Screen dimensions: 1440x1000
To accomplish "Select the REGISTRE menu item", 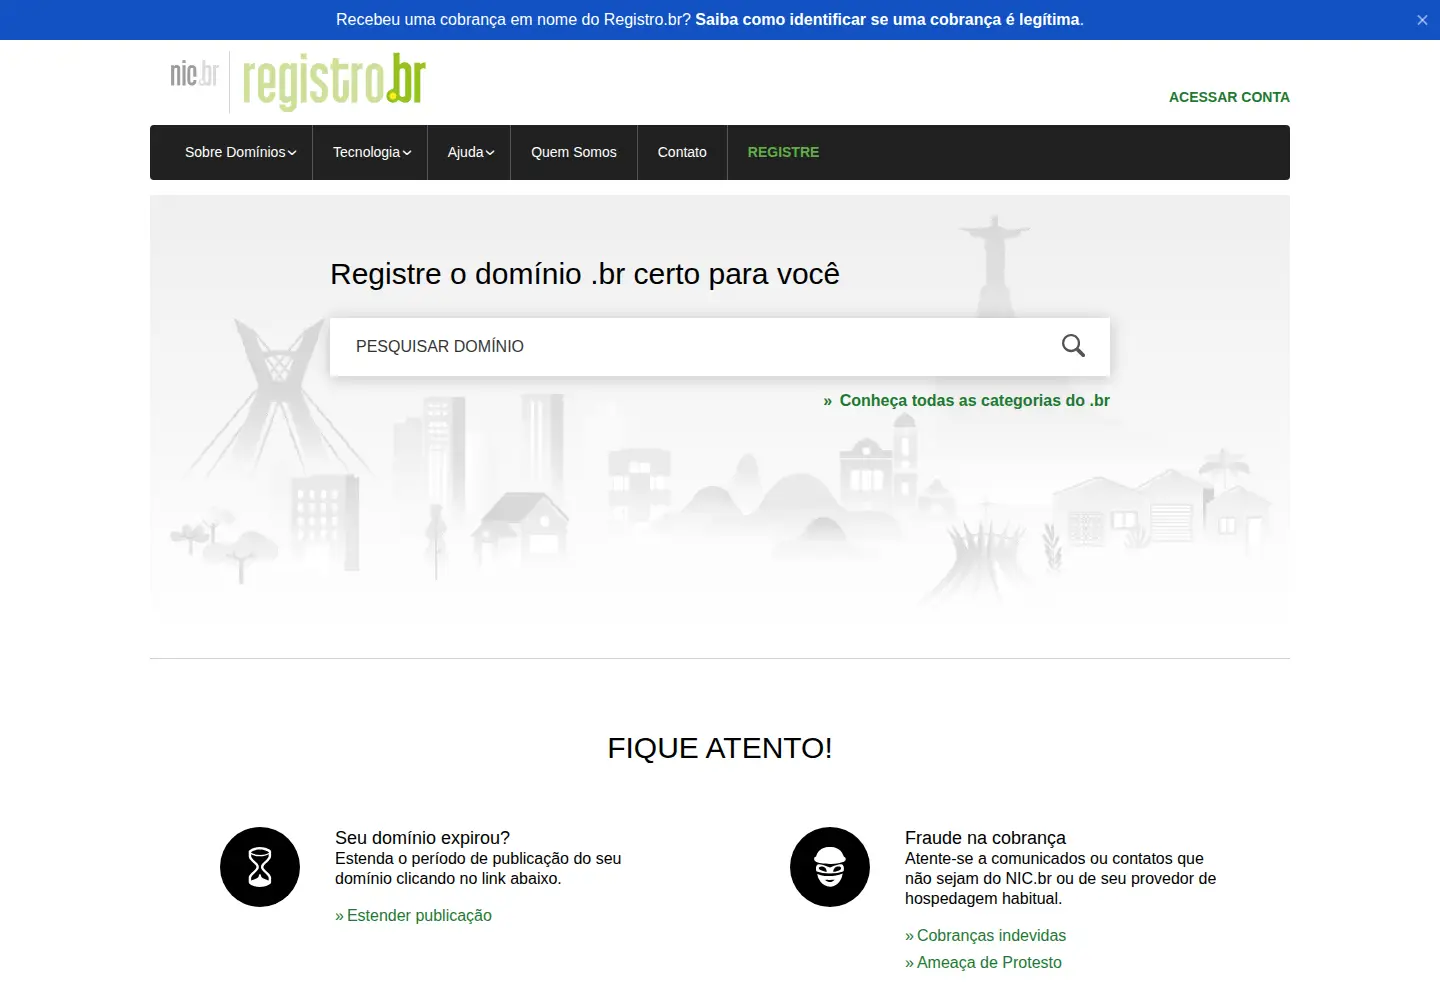I will click(783, 152).
